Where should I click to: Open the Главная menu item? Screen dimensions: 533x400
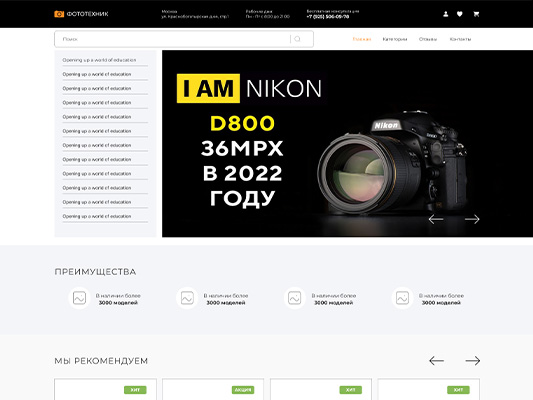click(362, 39)
